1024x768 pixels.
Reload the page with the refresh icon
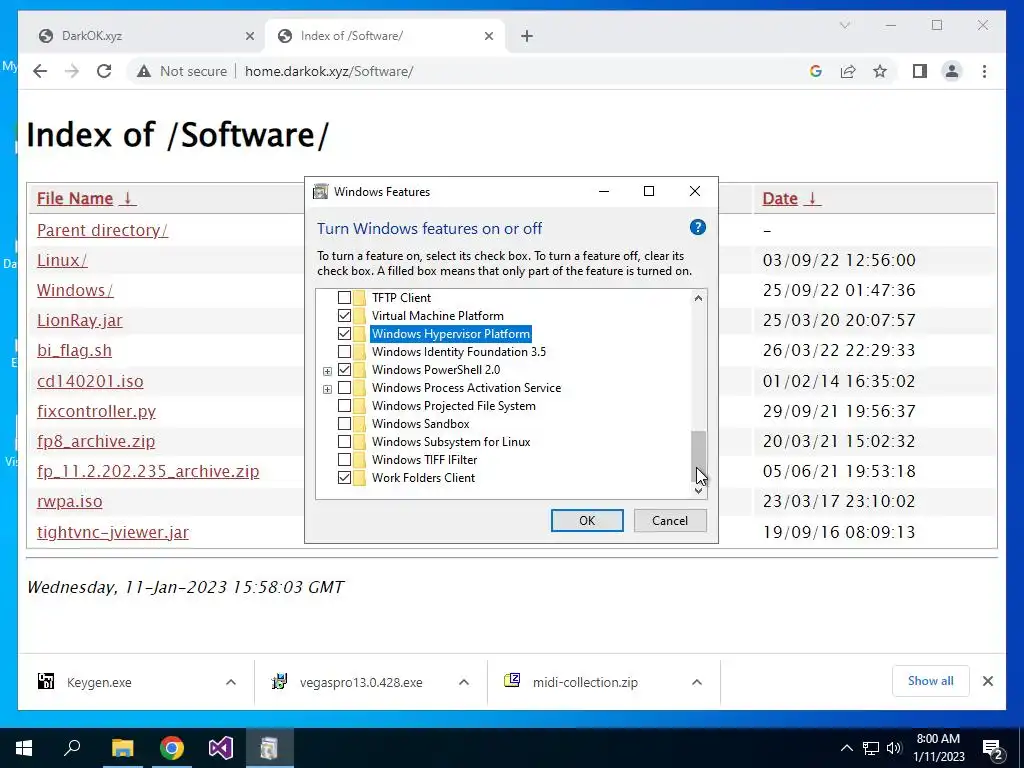click(x=104, y=71)
